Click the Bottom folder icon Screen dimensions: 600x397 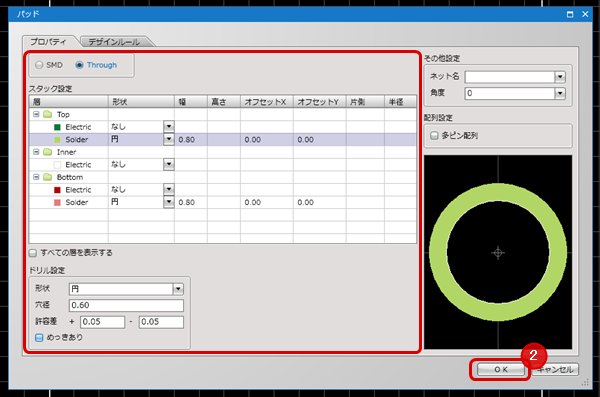click(47, 177)
